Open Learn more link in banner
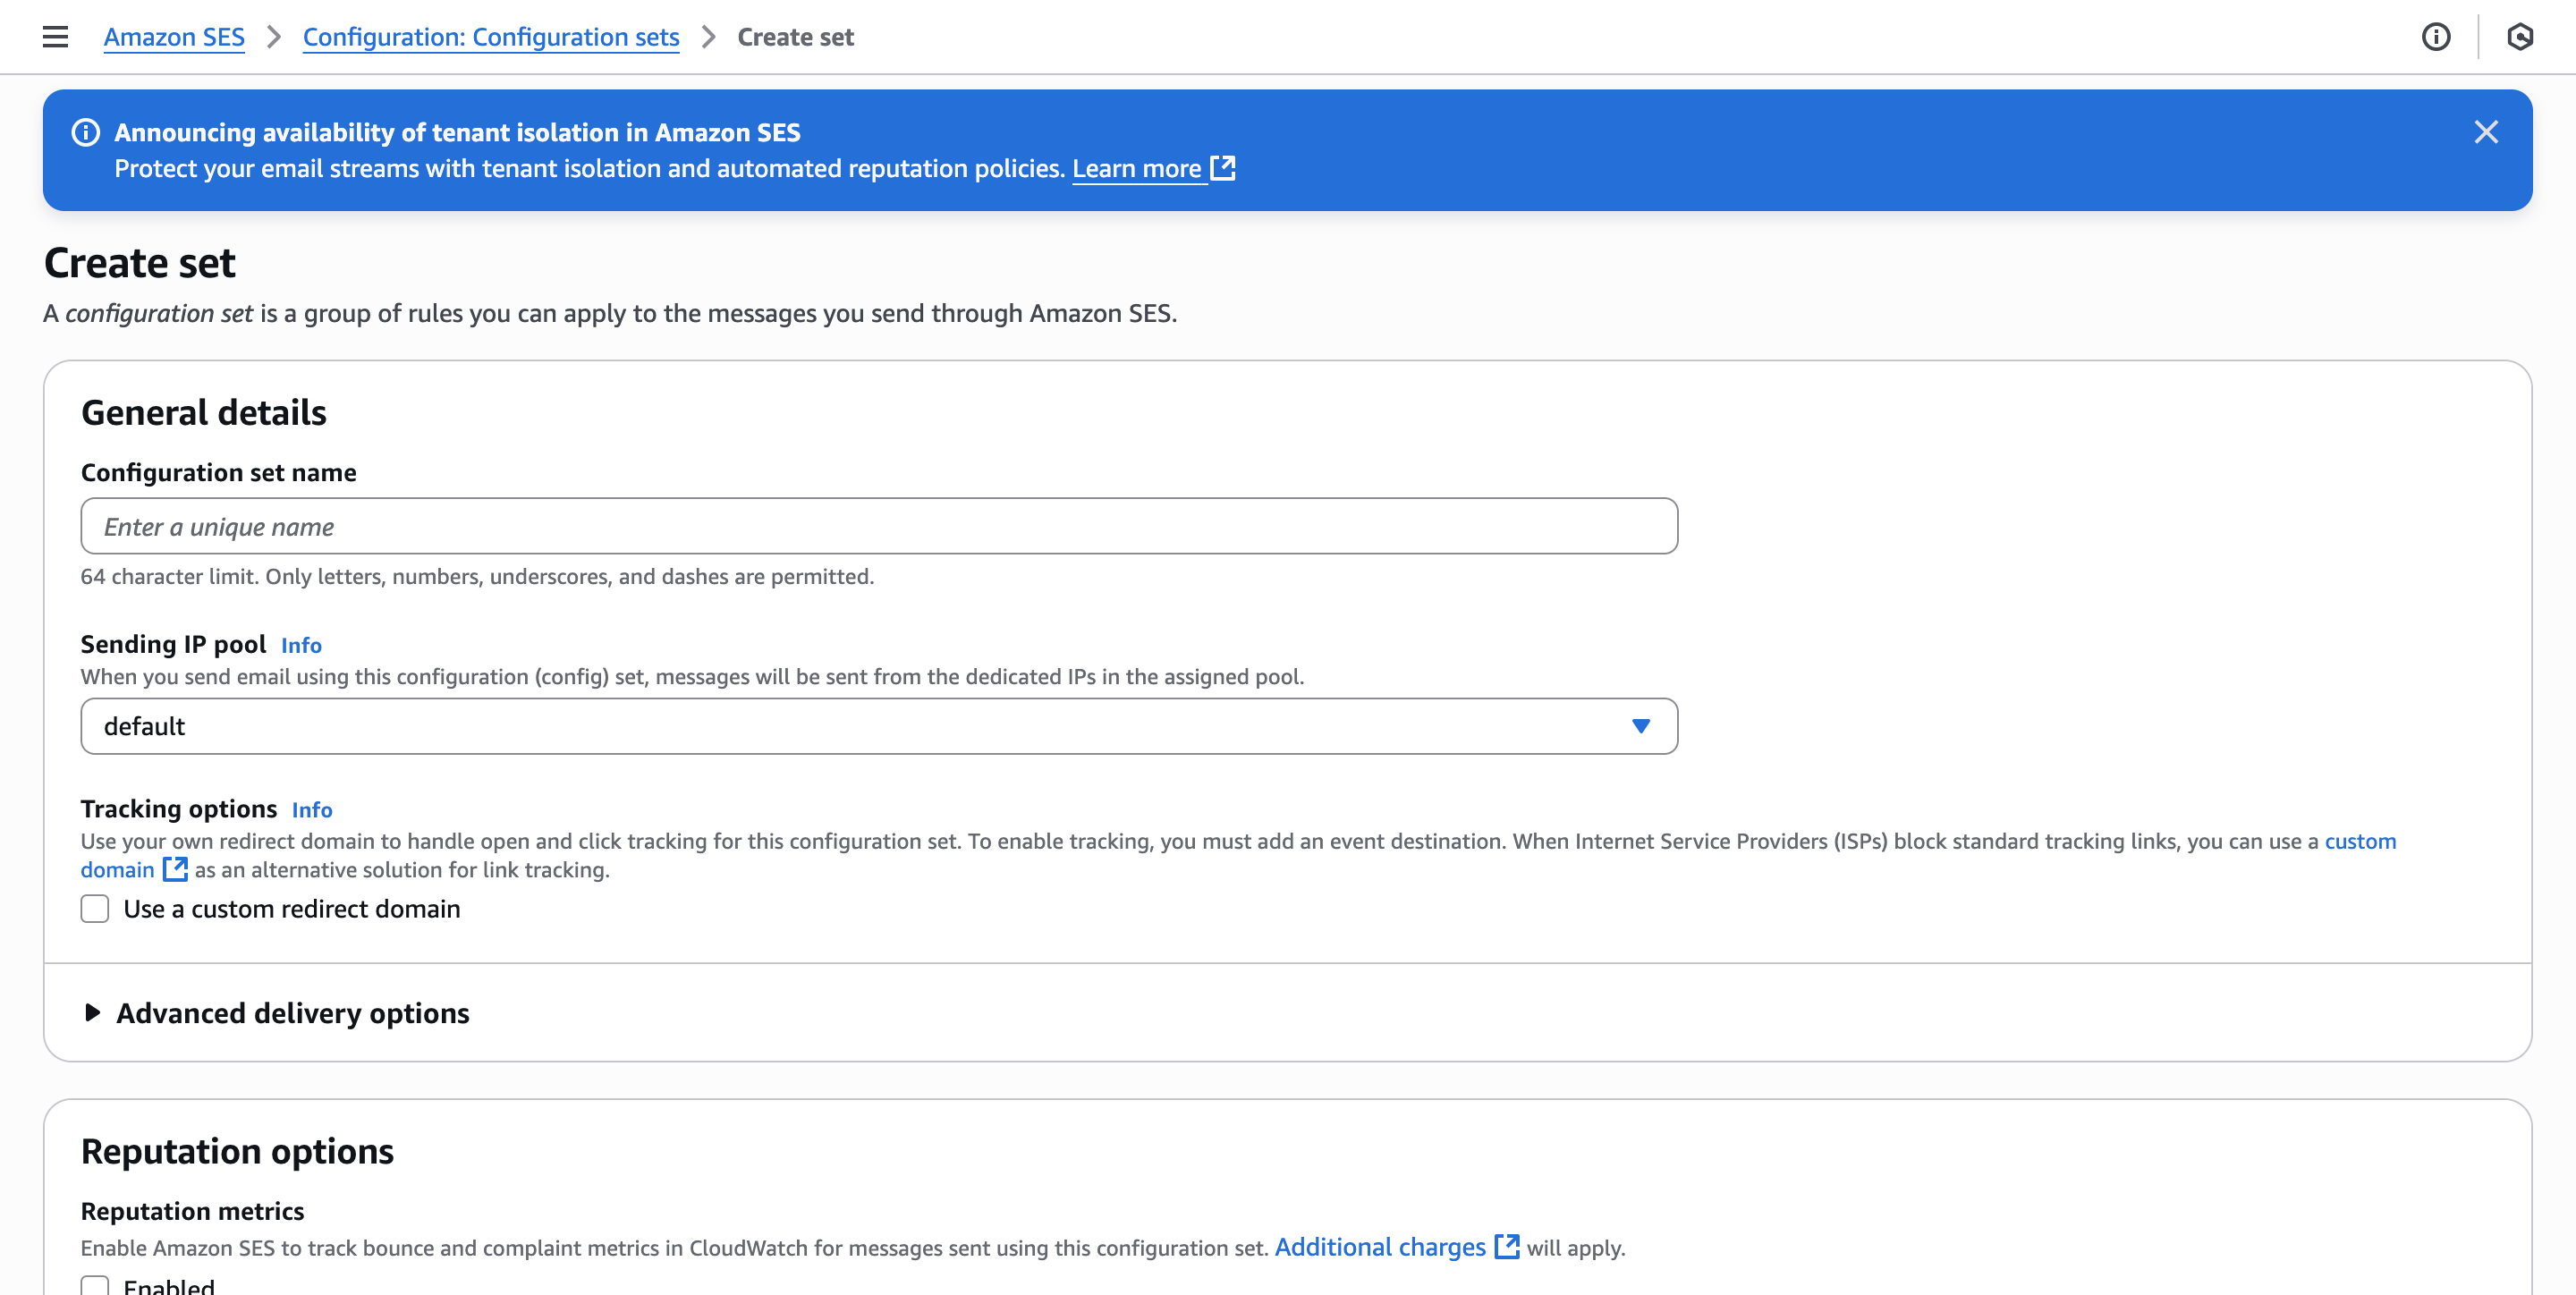This screenshot has width=2576, height=1295. pos(1136,168)
